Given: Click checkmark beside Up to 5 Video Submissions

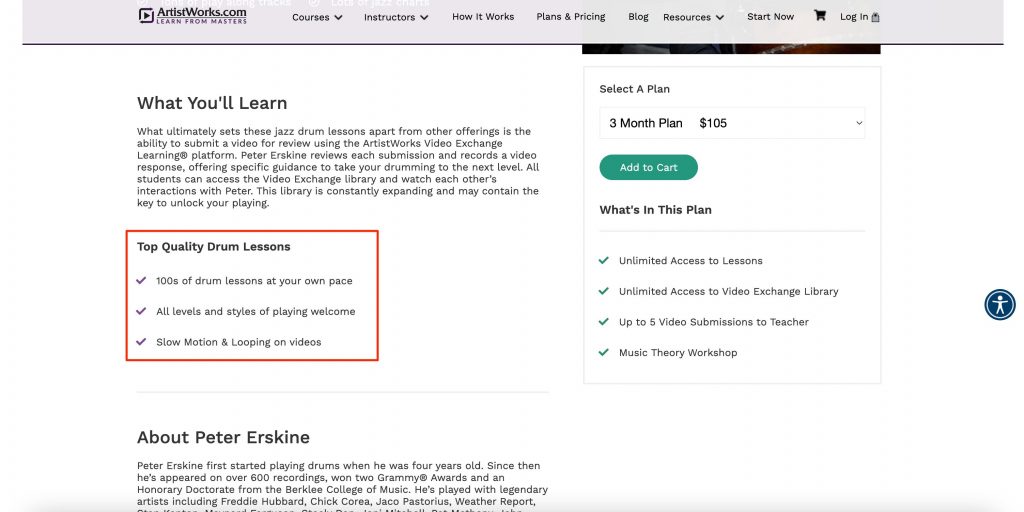Looking at the screenshot, I should (x=604, y=321).
